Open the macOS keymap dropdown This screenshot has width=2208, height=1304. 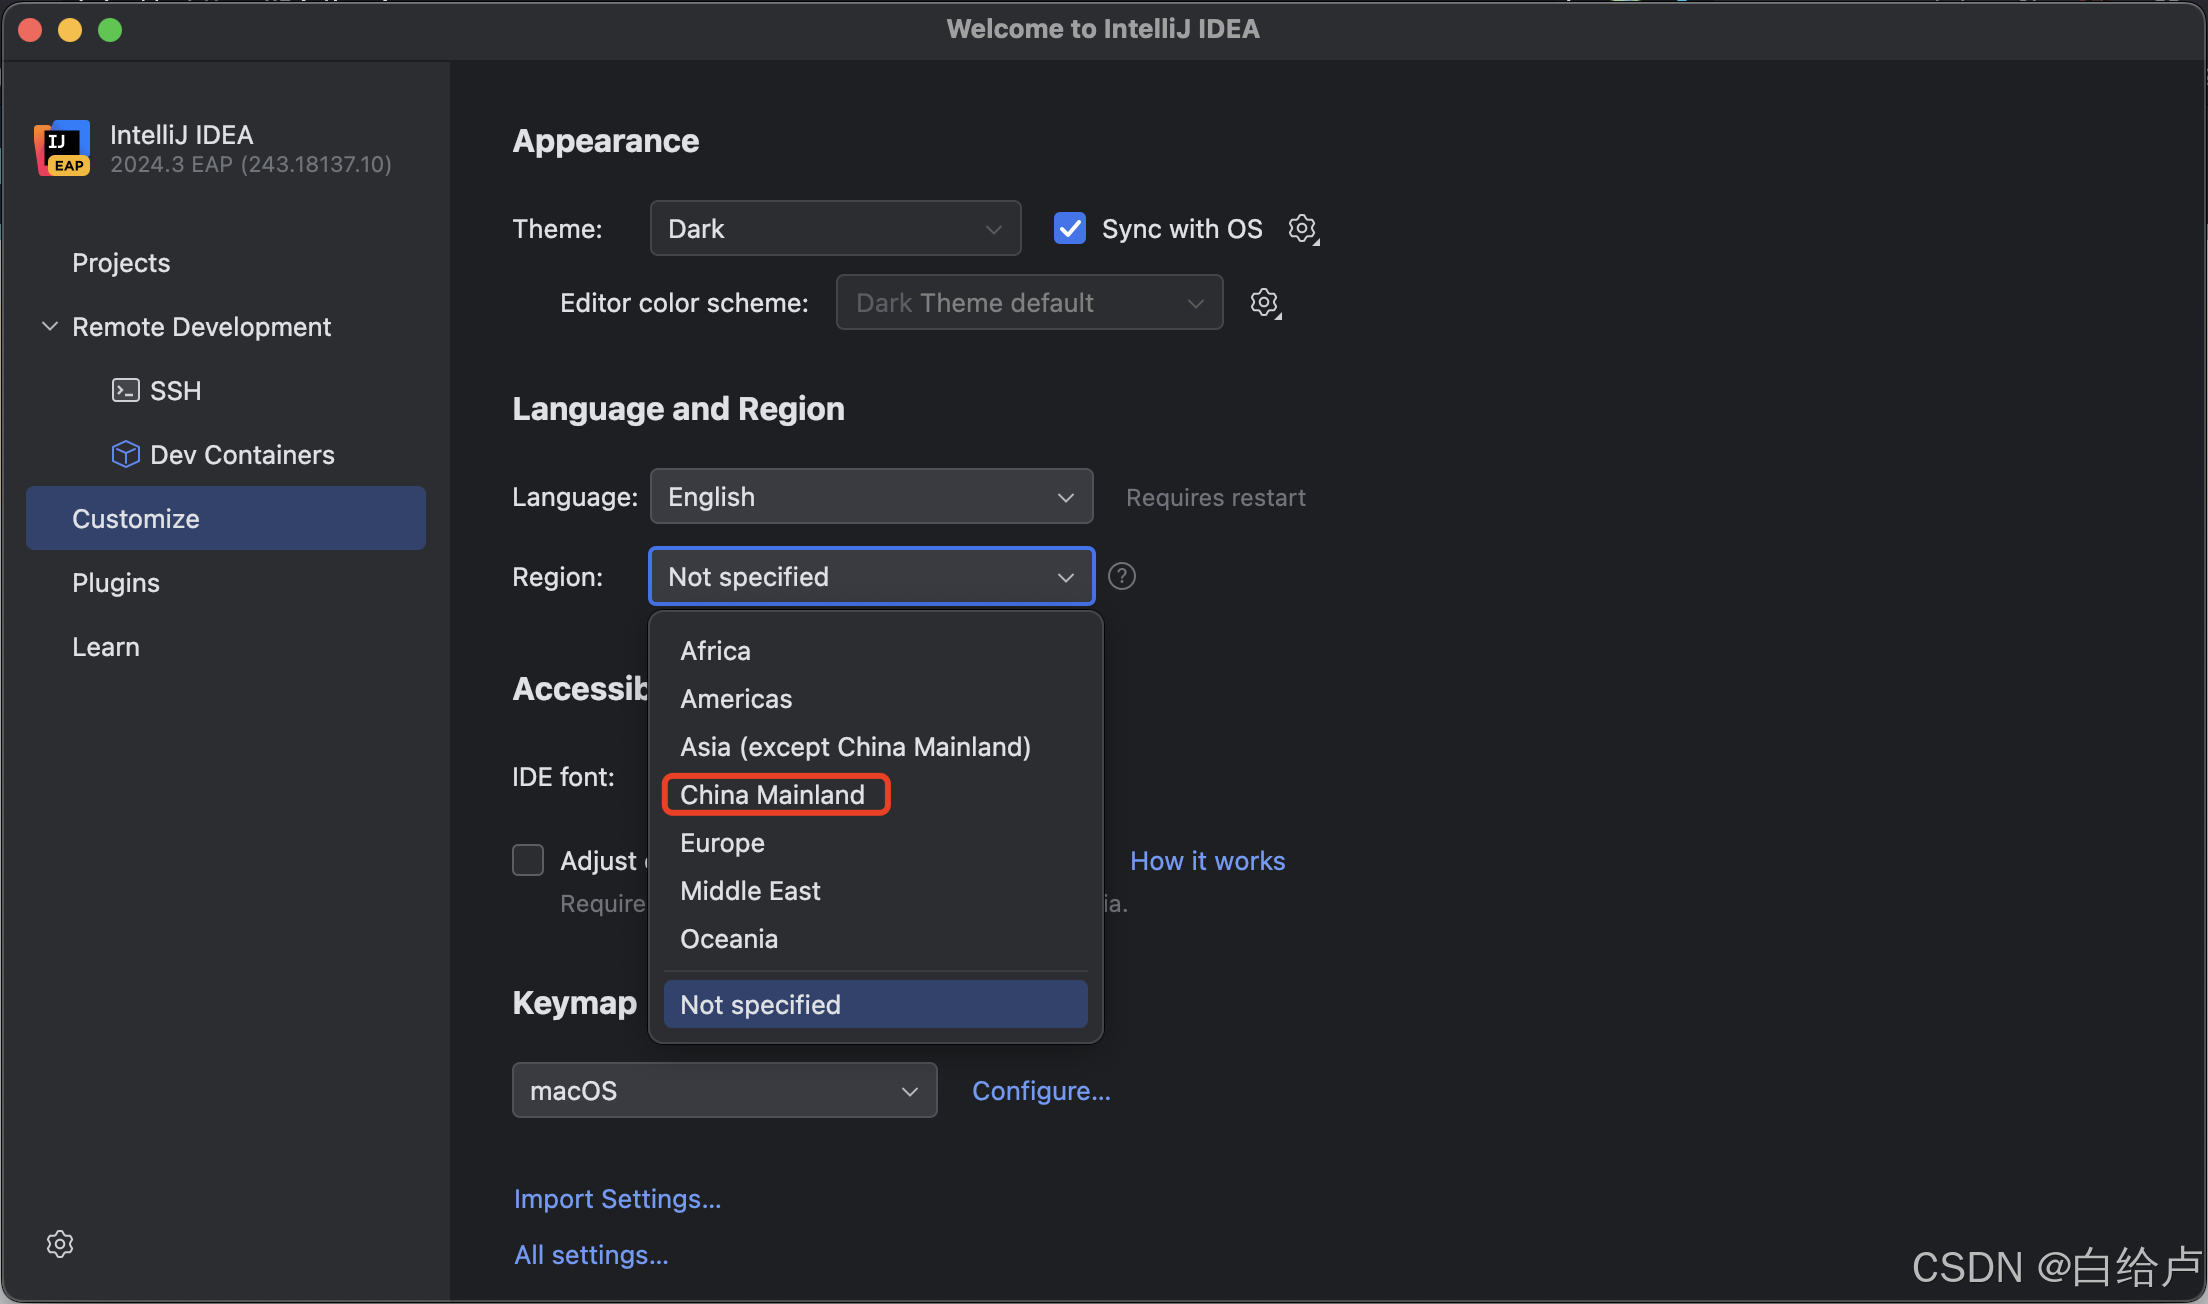click(724, 1091)
